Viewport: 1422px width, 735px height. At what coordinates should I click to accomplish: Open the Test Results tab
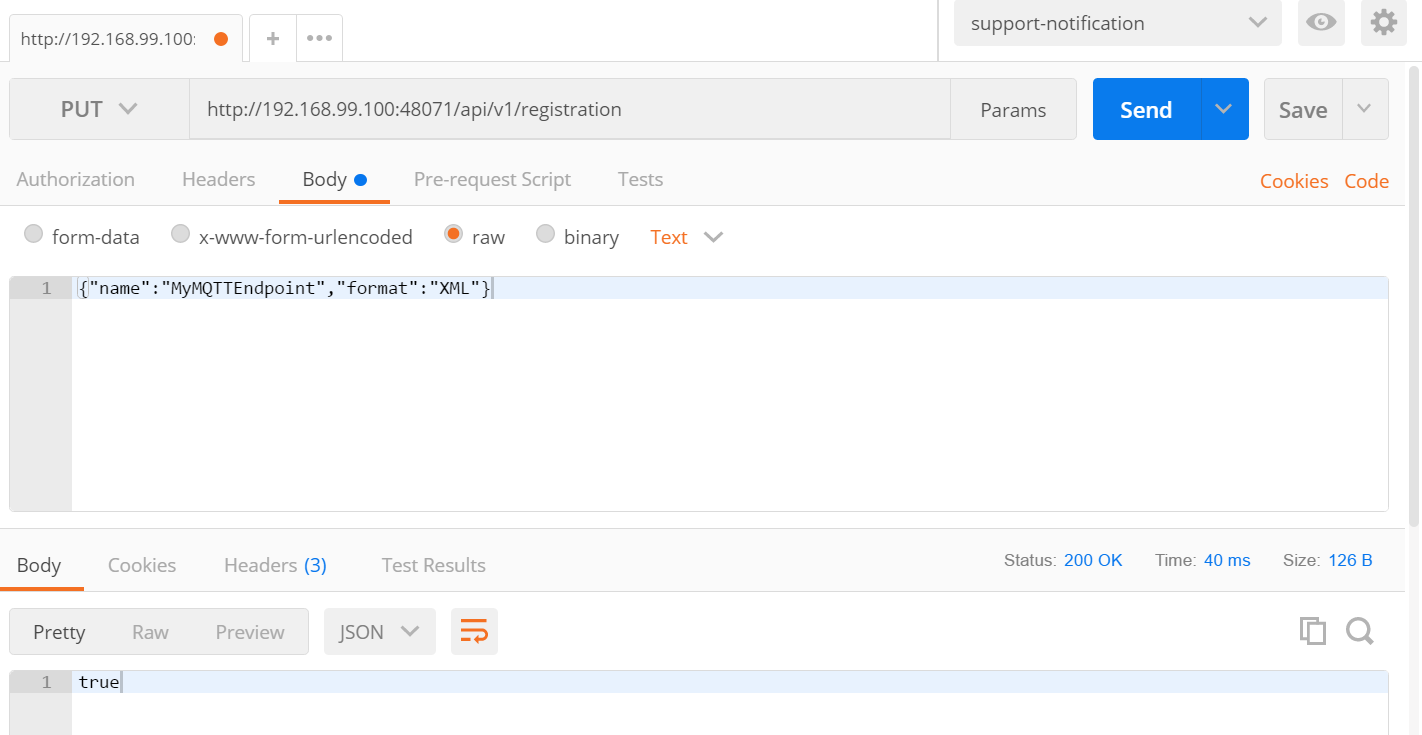(433, 565)
